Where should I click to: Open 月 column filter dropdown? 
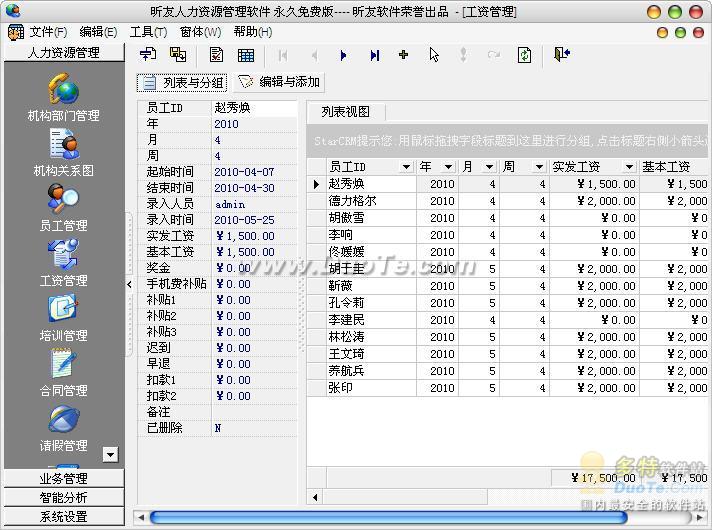[x=489, y=167]
